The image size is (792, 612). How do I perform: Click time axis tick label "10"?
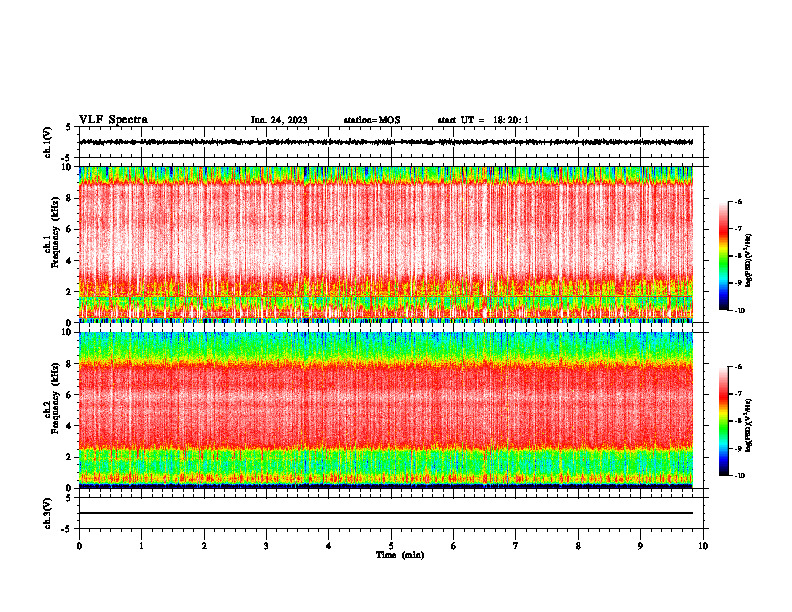[703, 546]
